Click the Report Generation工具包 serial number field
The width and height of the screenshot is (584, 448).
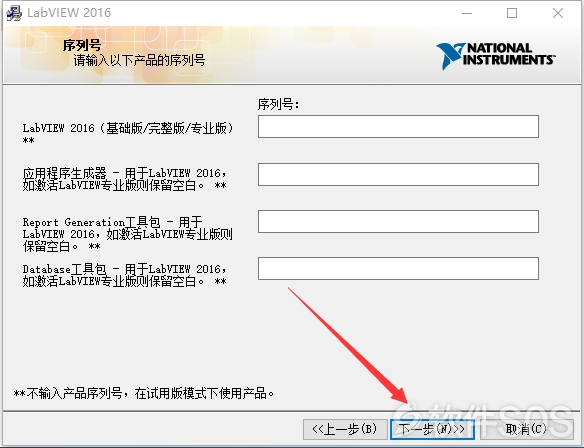coord(398,221)
